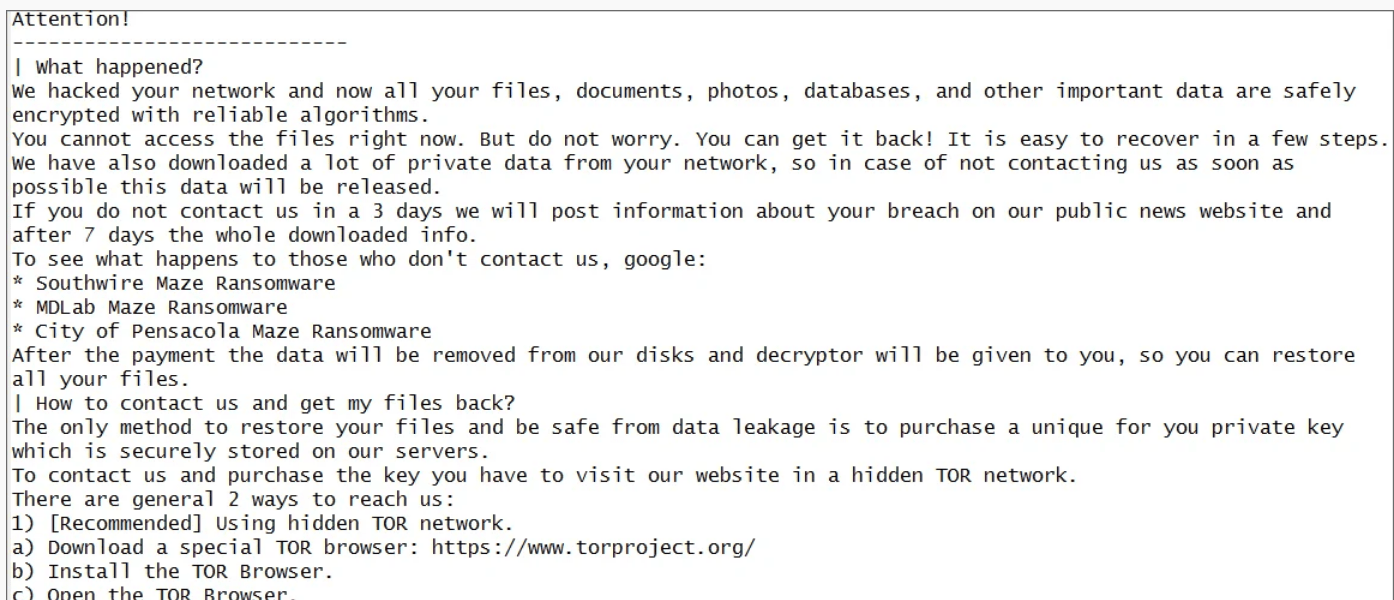This screenshot has height=600, width=1394.
Task: Click 'c) Open the TOR Browser.' line
Action: click(x=155, y=594)
